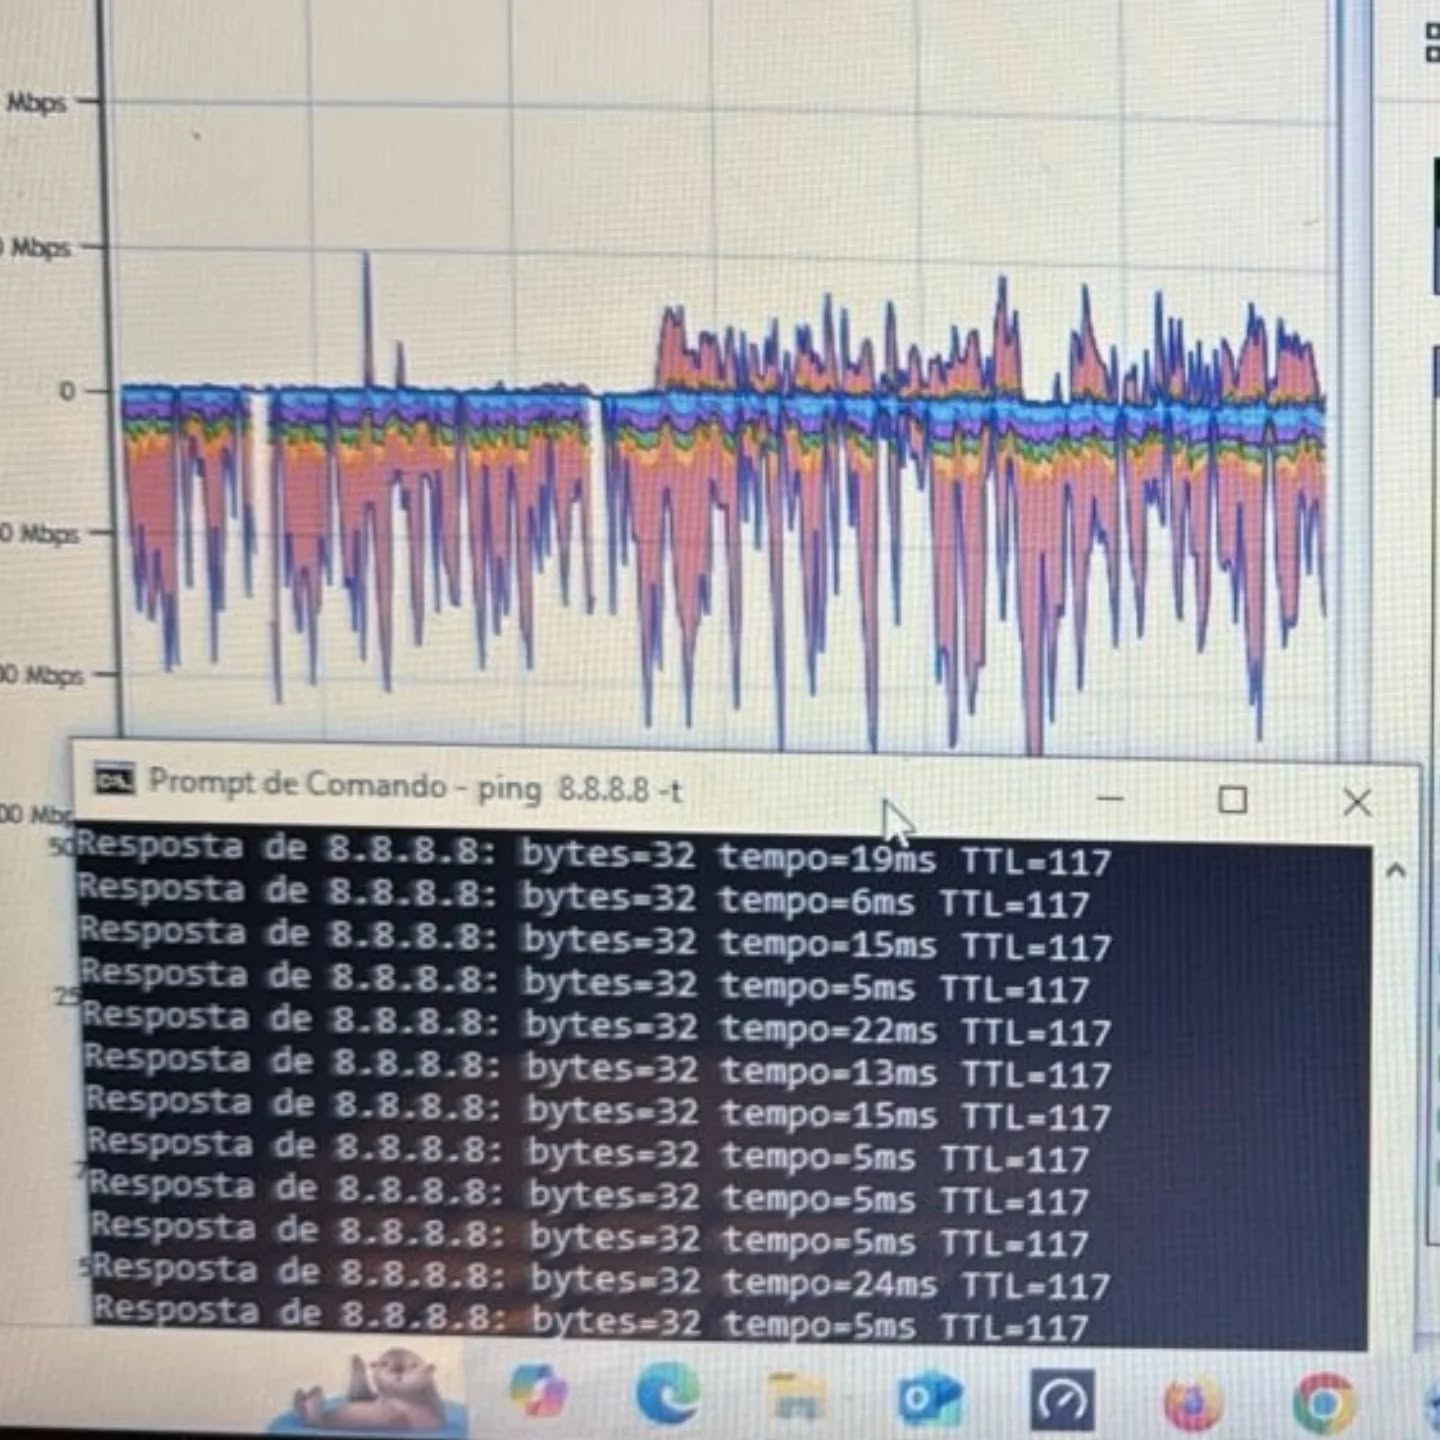1440x1440 pixels.
Task: Click the ping reply line with tempo=22ms
Action: click(597, 1026)
